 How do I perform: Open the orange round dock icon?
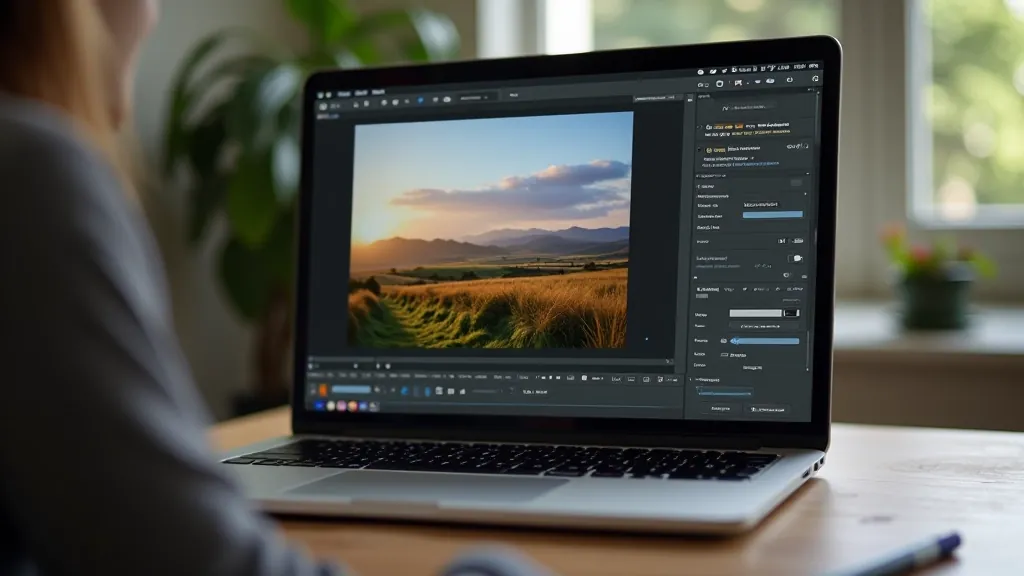pos(353,406)
